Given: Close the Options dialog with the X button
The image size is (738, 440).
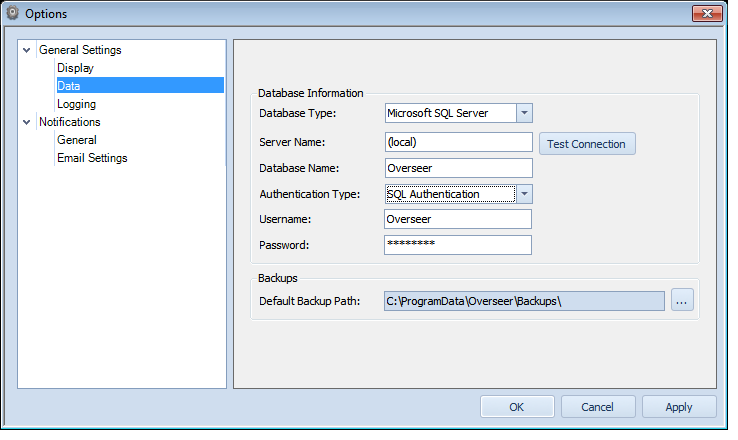Looking at the screenshot, I should 707,14.
